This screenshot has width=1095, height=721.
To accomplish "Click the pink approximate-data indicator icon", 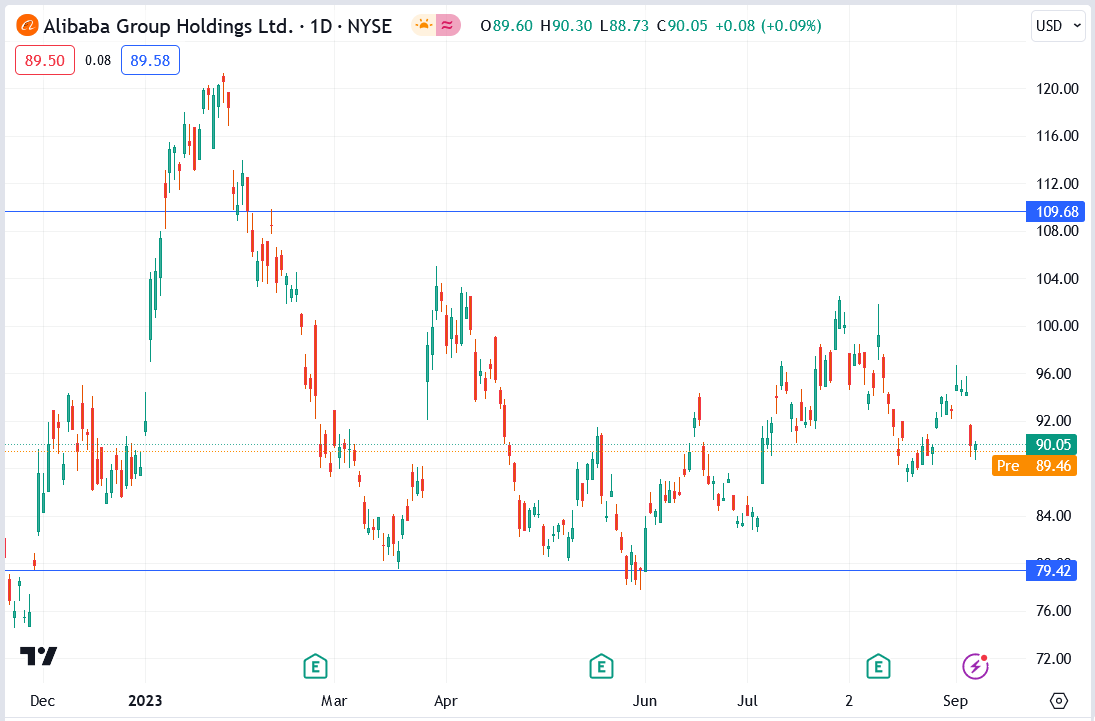I will (448, 26).
